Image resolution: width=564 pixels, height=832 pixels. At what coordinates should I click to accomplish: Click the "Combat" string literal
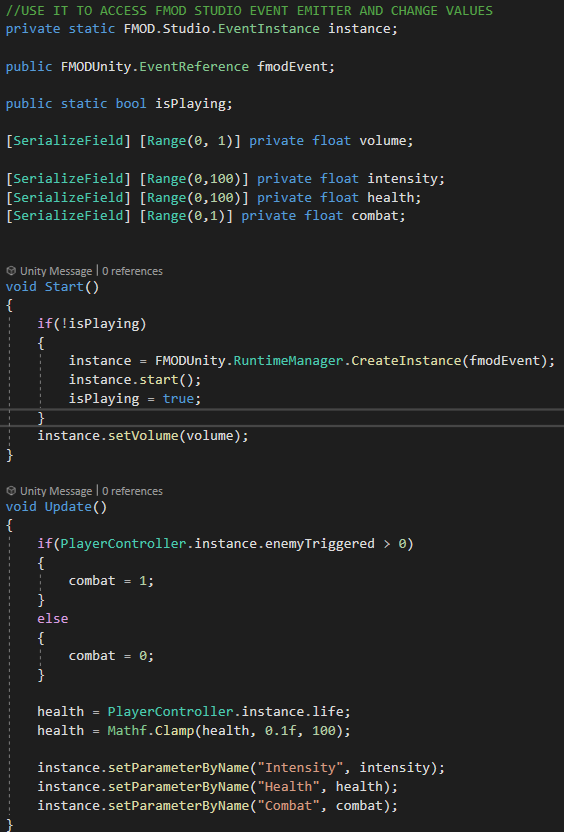(289, 805)
